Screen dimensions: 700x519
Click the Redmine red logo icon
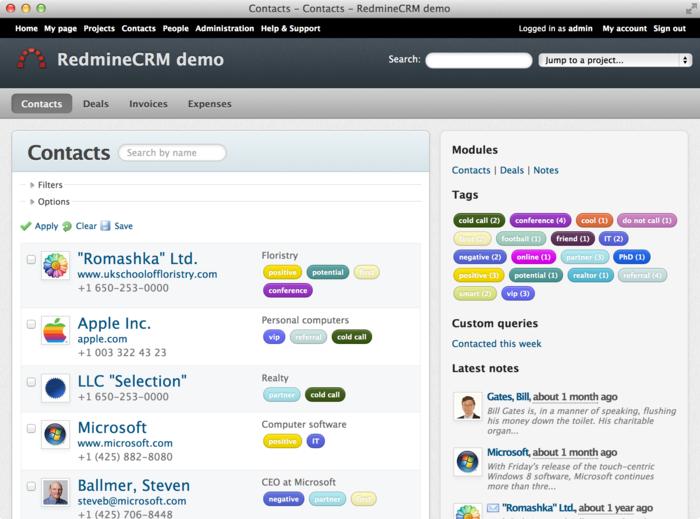click(31, 59)
